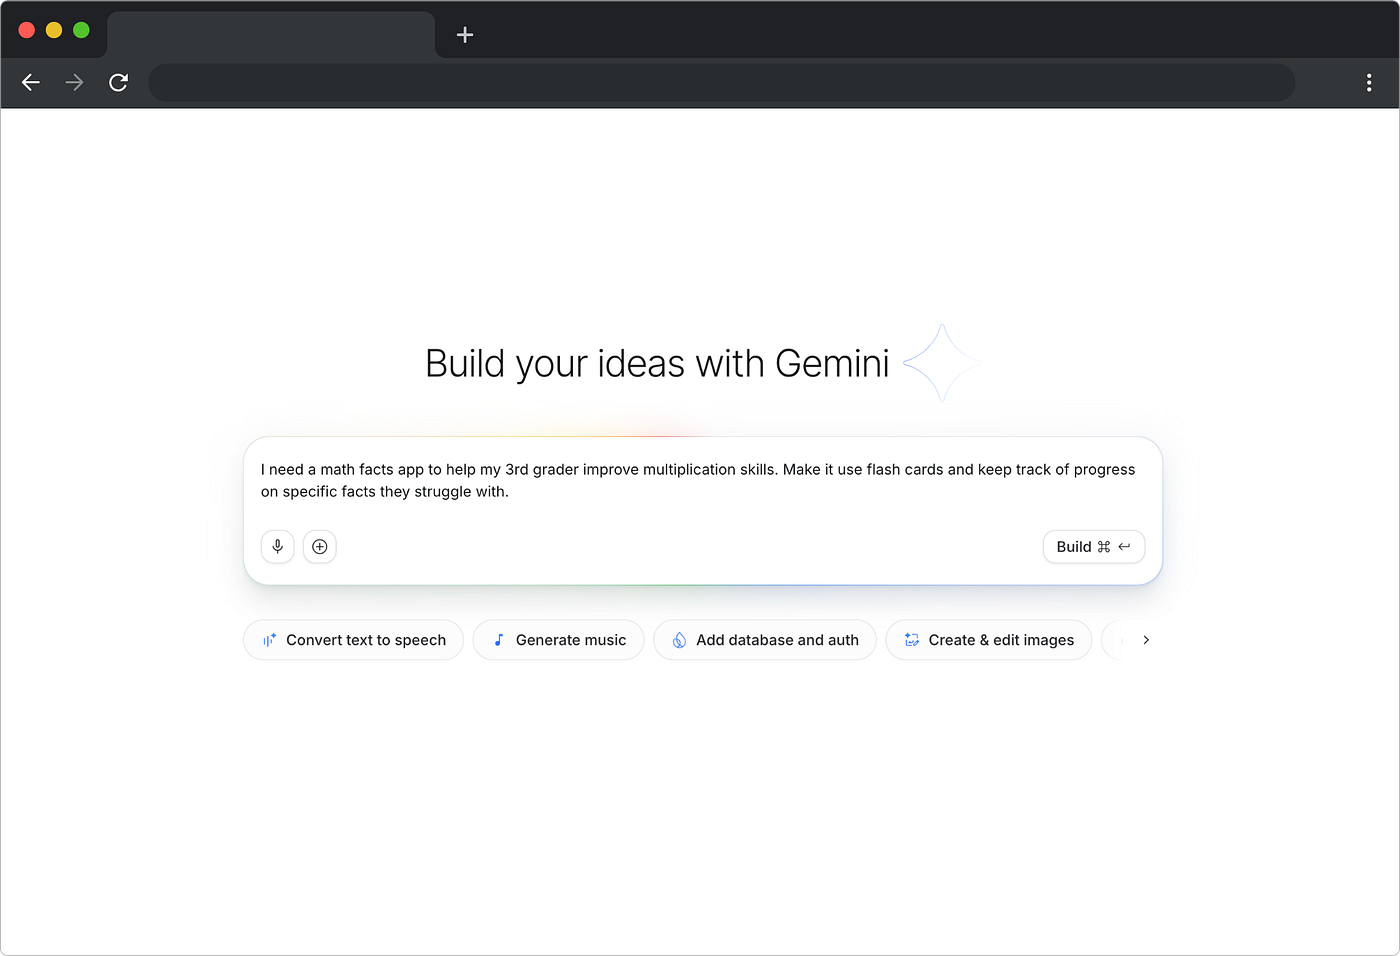Screen dimensions: 1400x956
Task: Open the three-dot browser menu
Action: coord(1368,83)
